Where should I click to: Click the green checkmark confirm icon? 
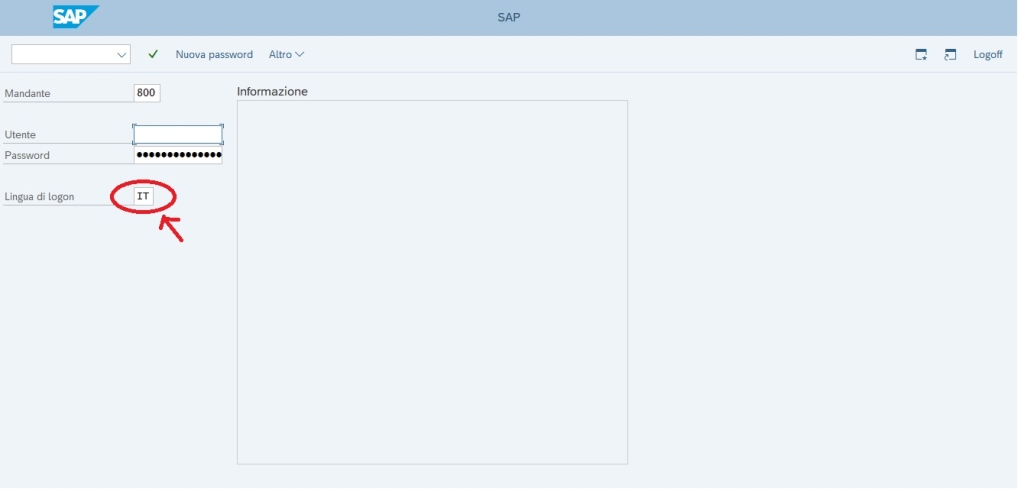(x=153, y=54)
